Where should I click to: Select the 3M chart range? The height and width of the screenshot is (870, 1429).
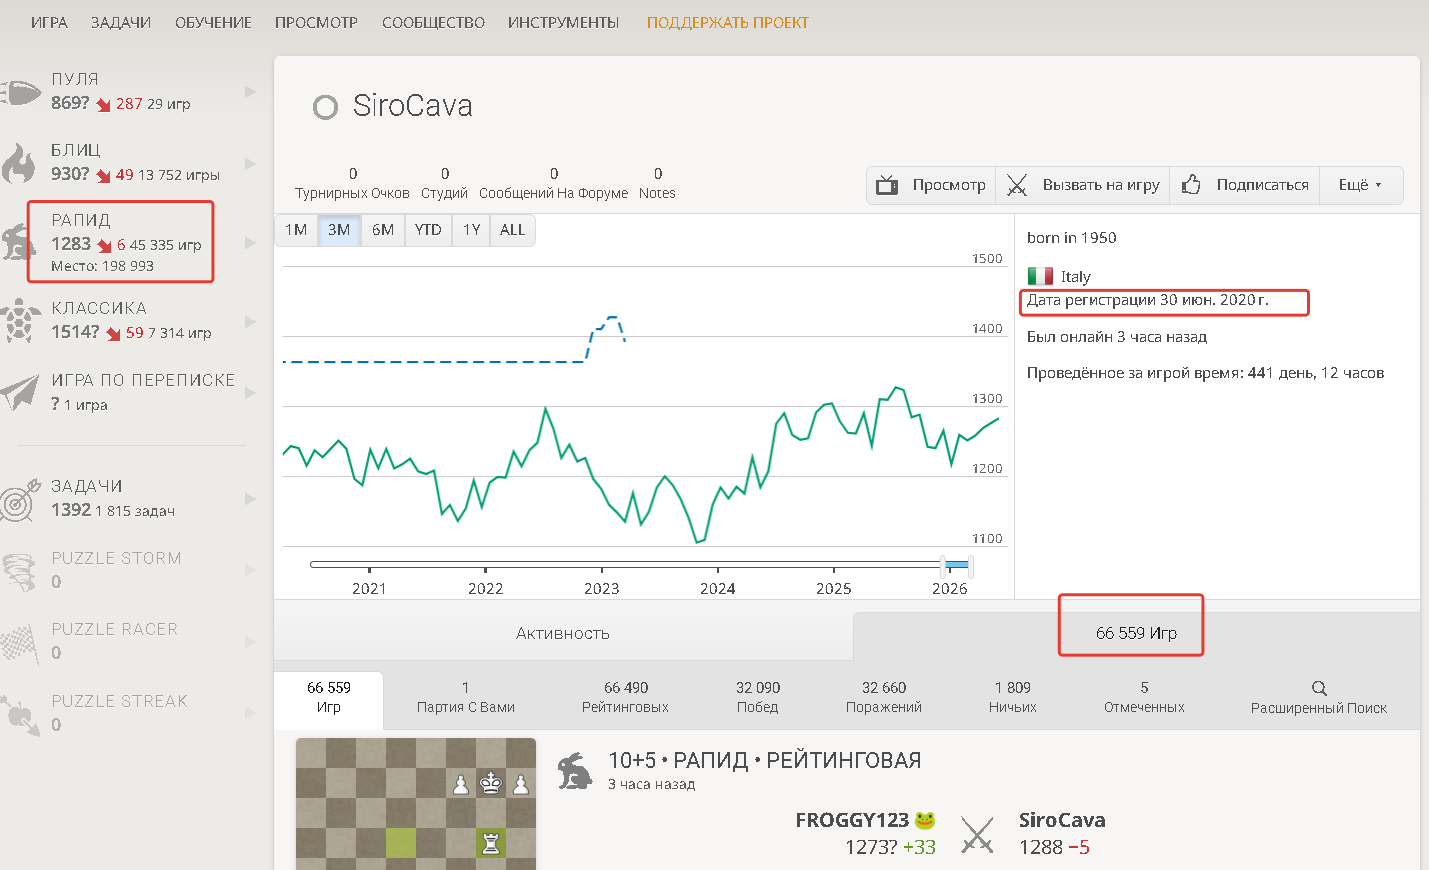pos(339,230)
